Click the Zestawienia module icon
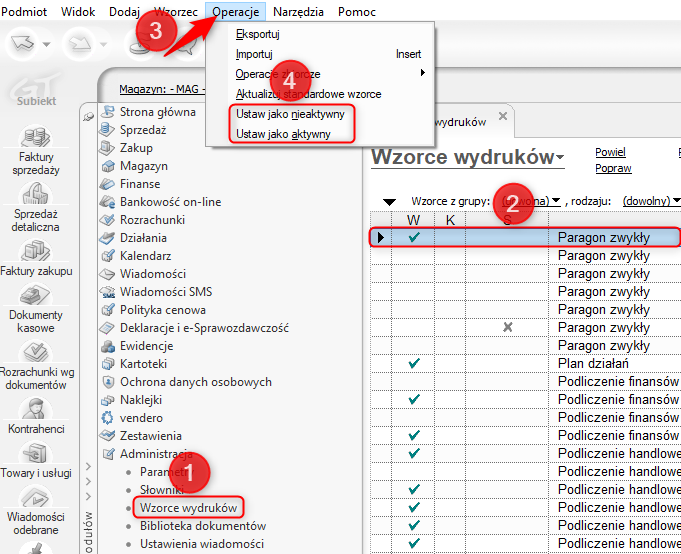This screenshot has width=681, height=554. (107, 435)
